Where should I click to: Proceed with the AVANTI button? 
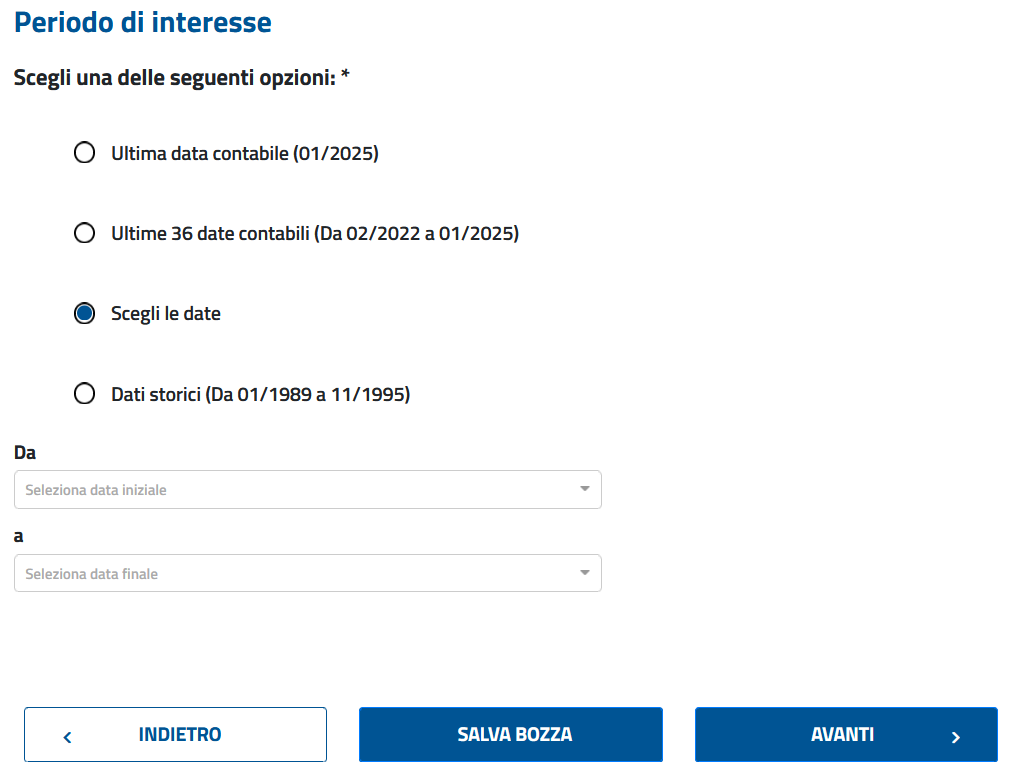coord(846,735)
